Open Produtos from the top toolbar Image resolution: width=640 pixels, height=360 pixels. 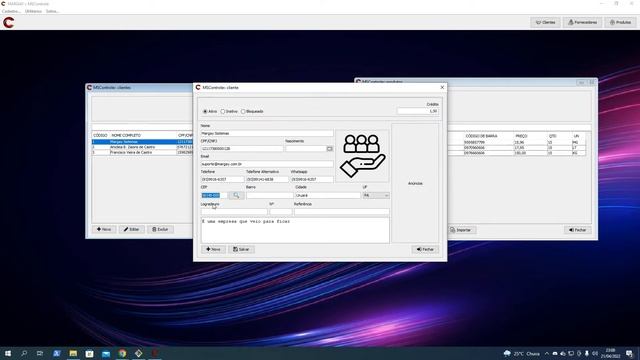pyautogui.click(x=620, y=22)
